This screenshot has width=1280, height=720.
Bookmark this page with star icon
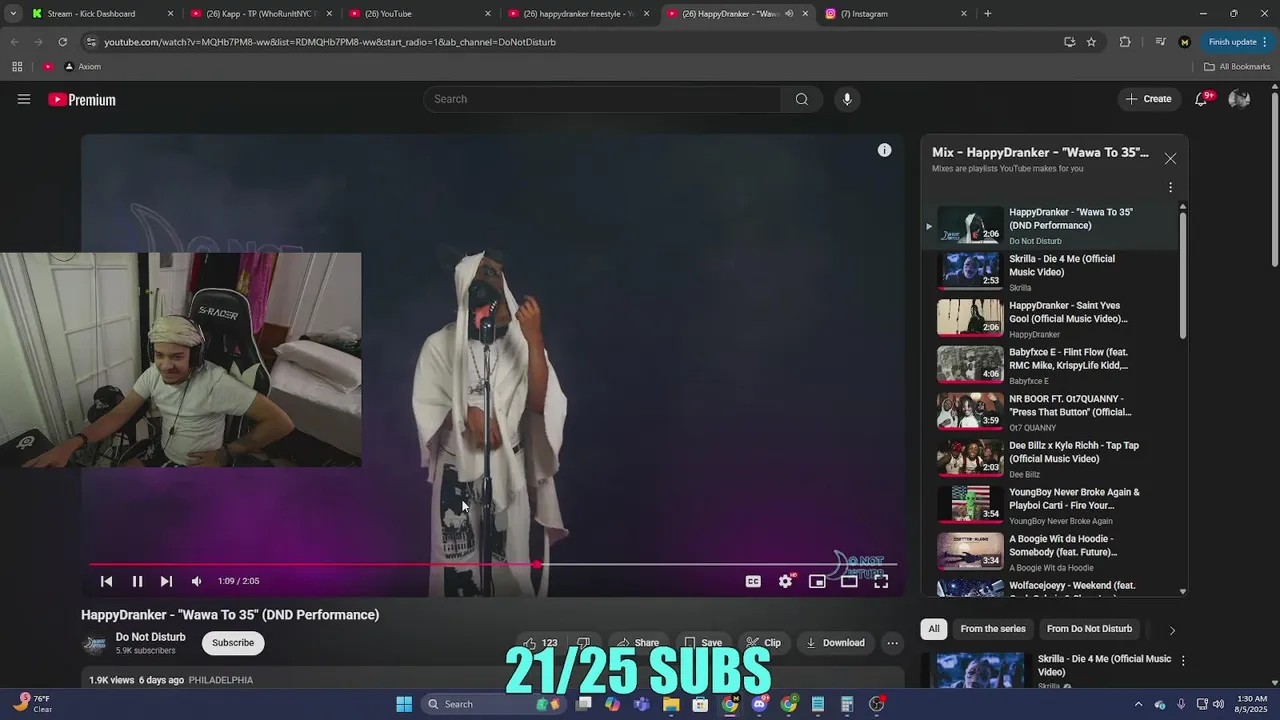pos(1091,42)
